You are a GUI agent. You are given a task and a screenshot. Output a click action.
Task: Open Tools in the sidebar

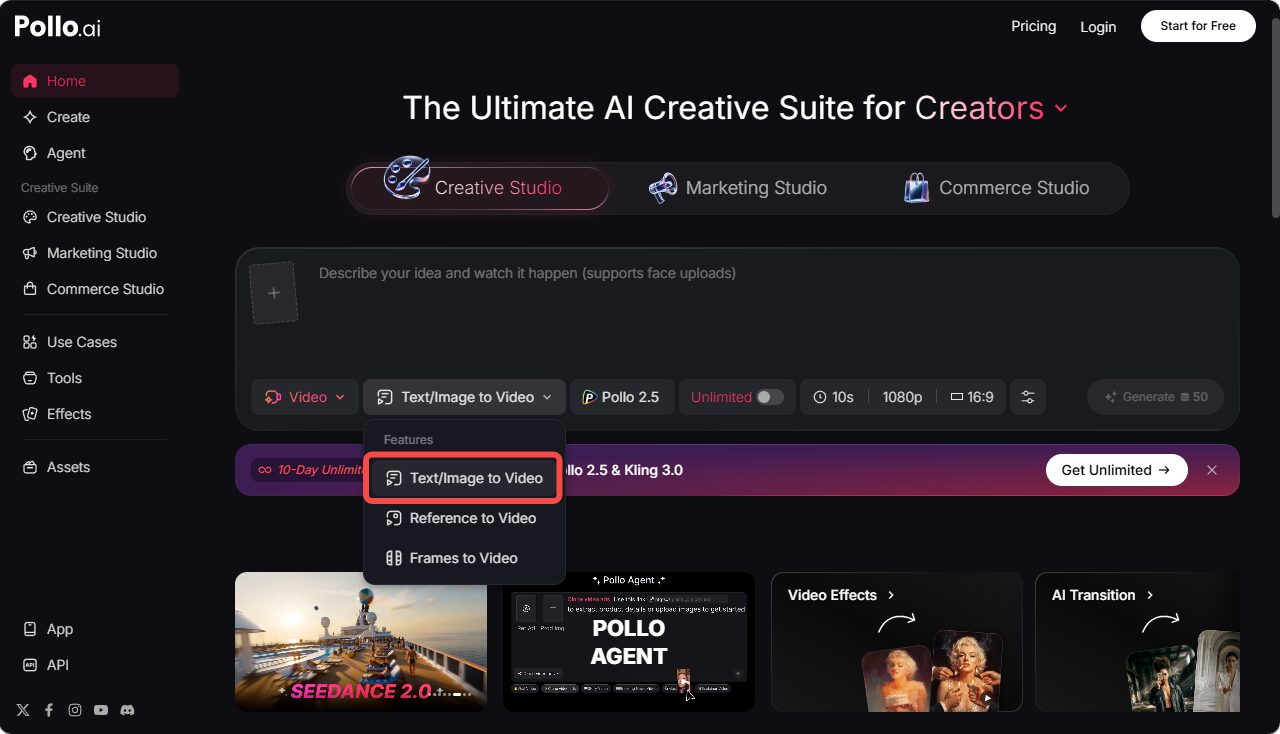95,378
